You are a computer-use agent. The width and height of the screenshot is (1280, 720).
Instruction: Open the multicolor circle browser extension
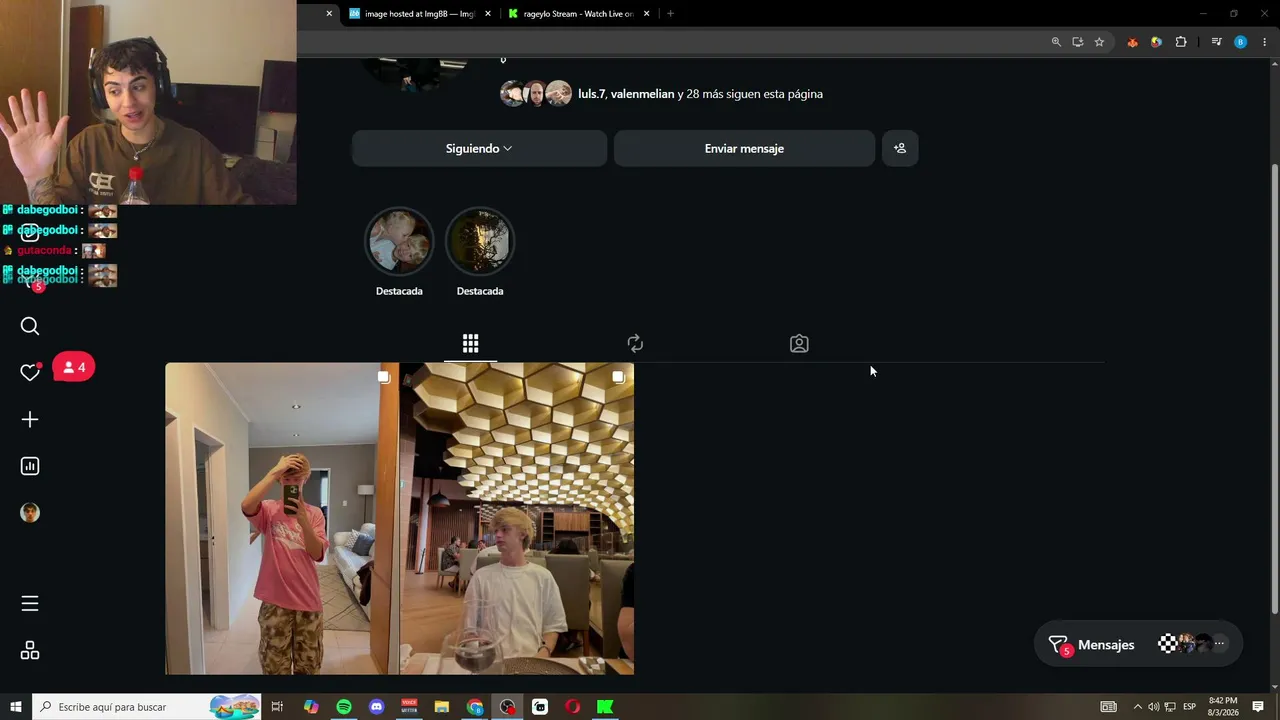click(x=1156, y=42)
